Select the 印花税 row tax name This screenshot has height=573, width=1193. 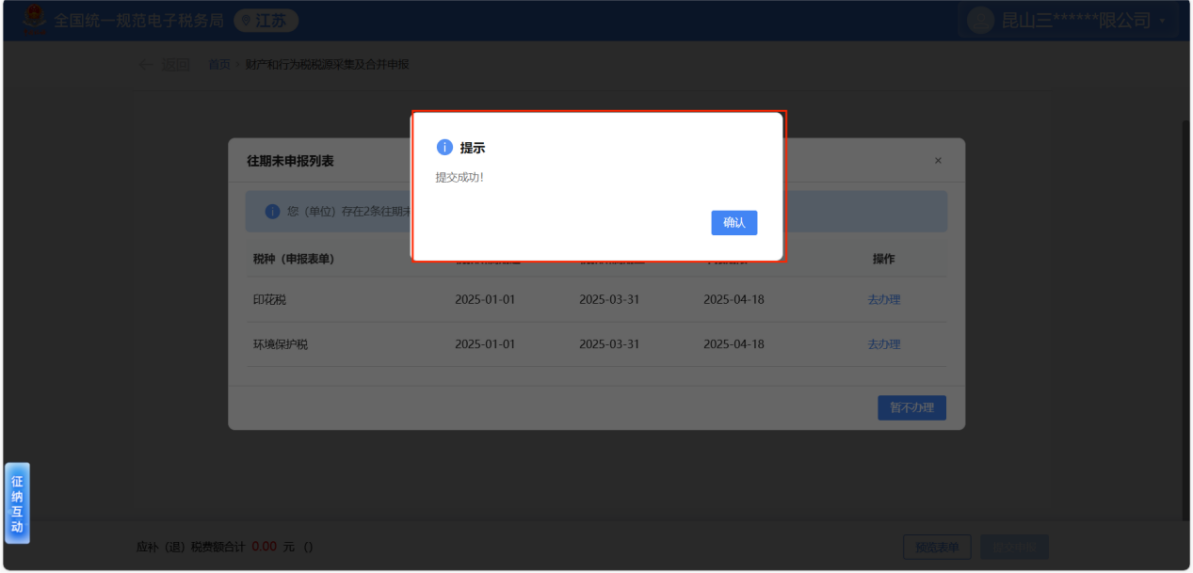(x=270, y=299)
